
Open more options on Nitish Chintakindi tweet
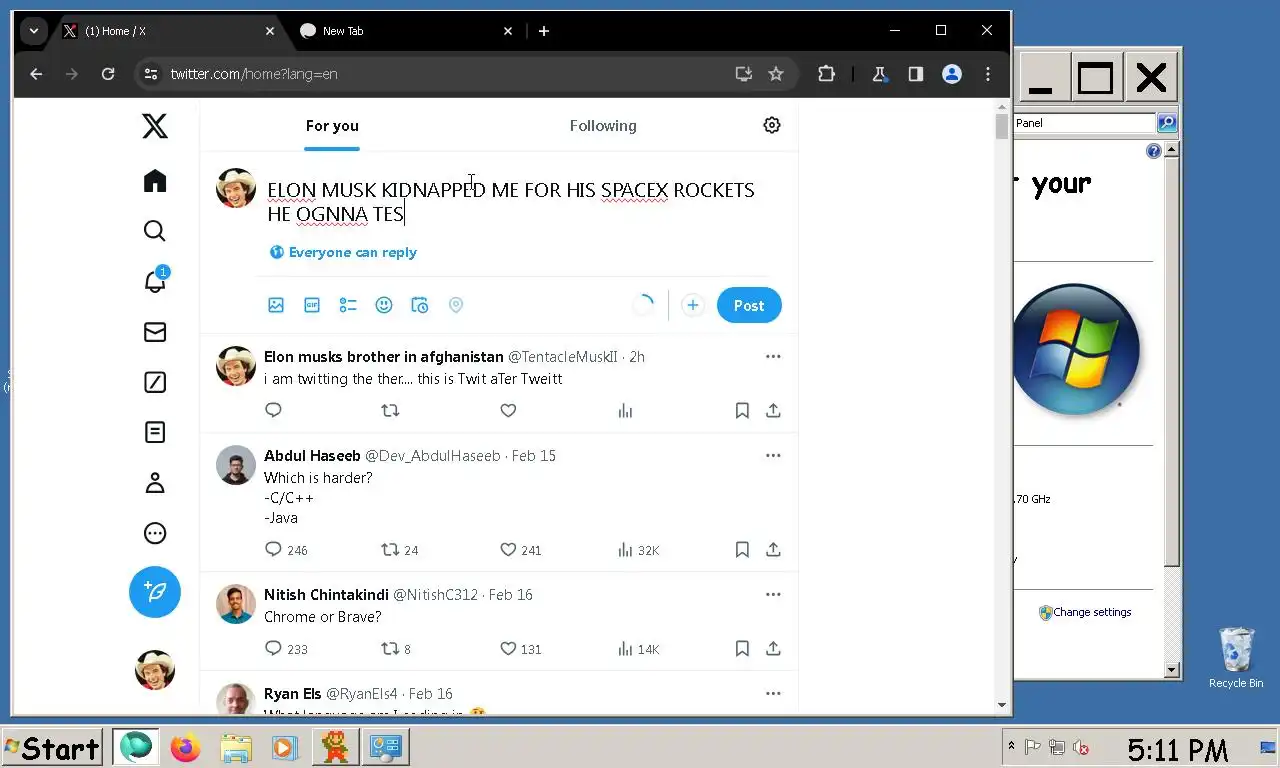773,594
